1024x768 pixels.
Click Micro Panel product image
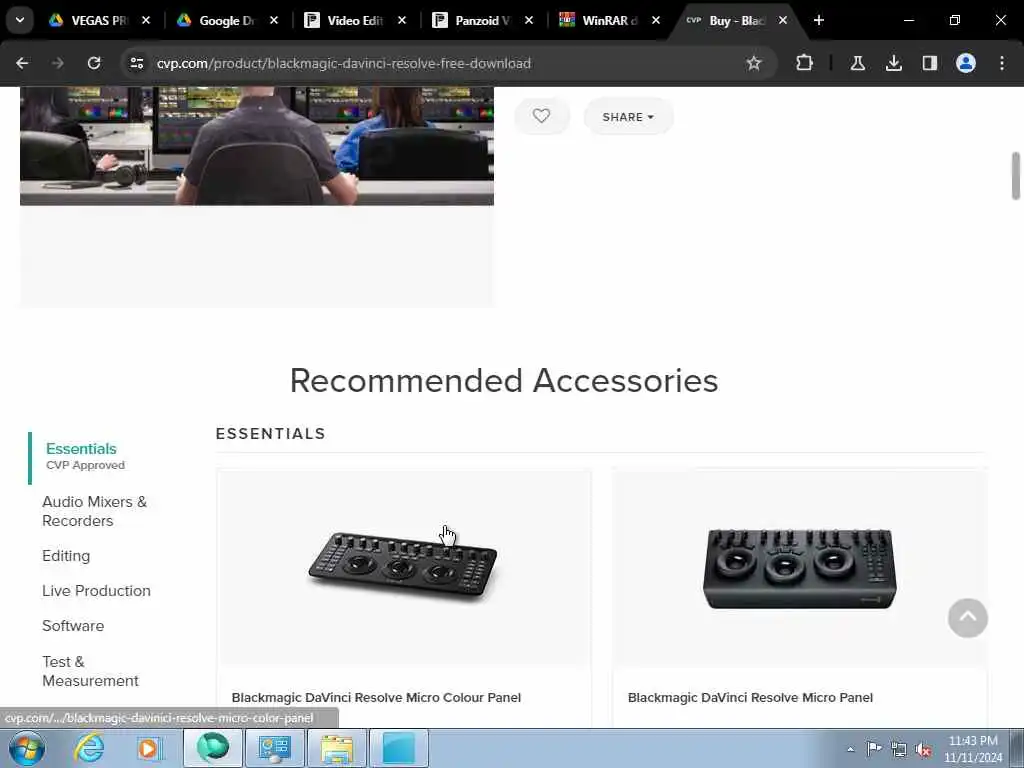coord(799,568)
